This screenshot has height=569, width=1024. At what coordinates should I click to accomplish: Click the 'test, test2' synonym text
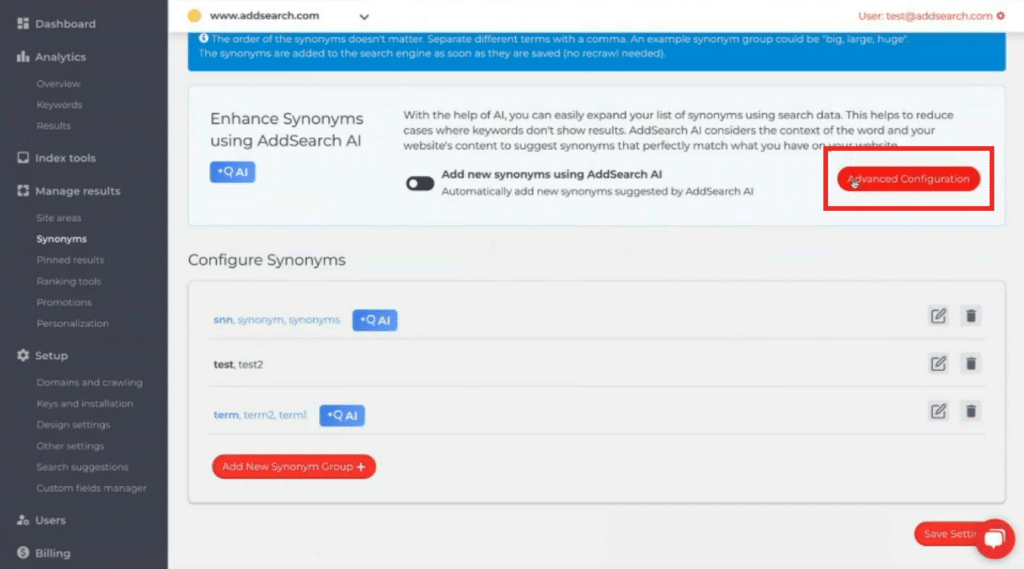[238, 365]
